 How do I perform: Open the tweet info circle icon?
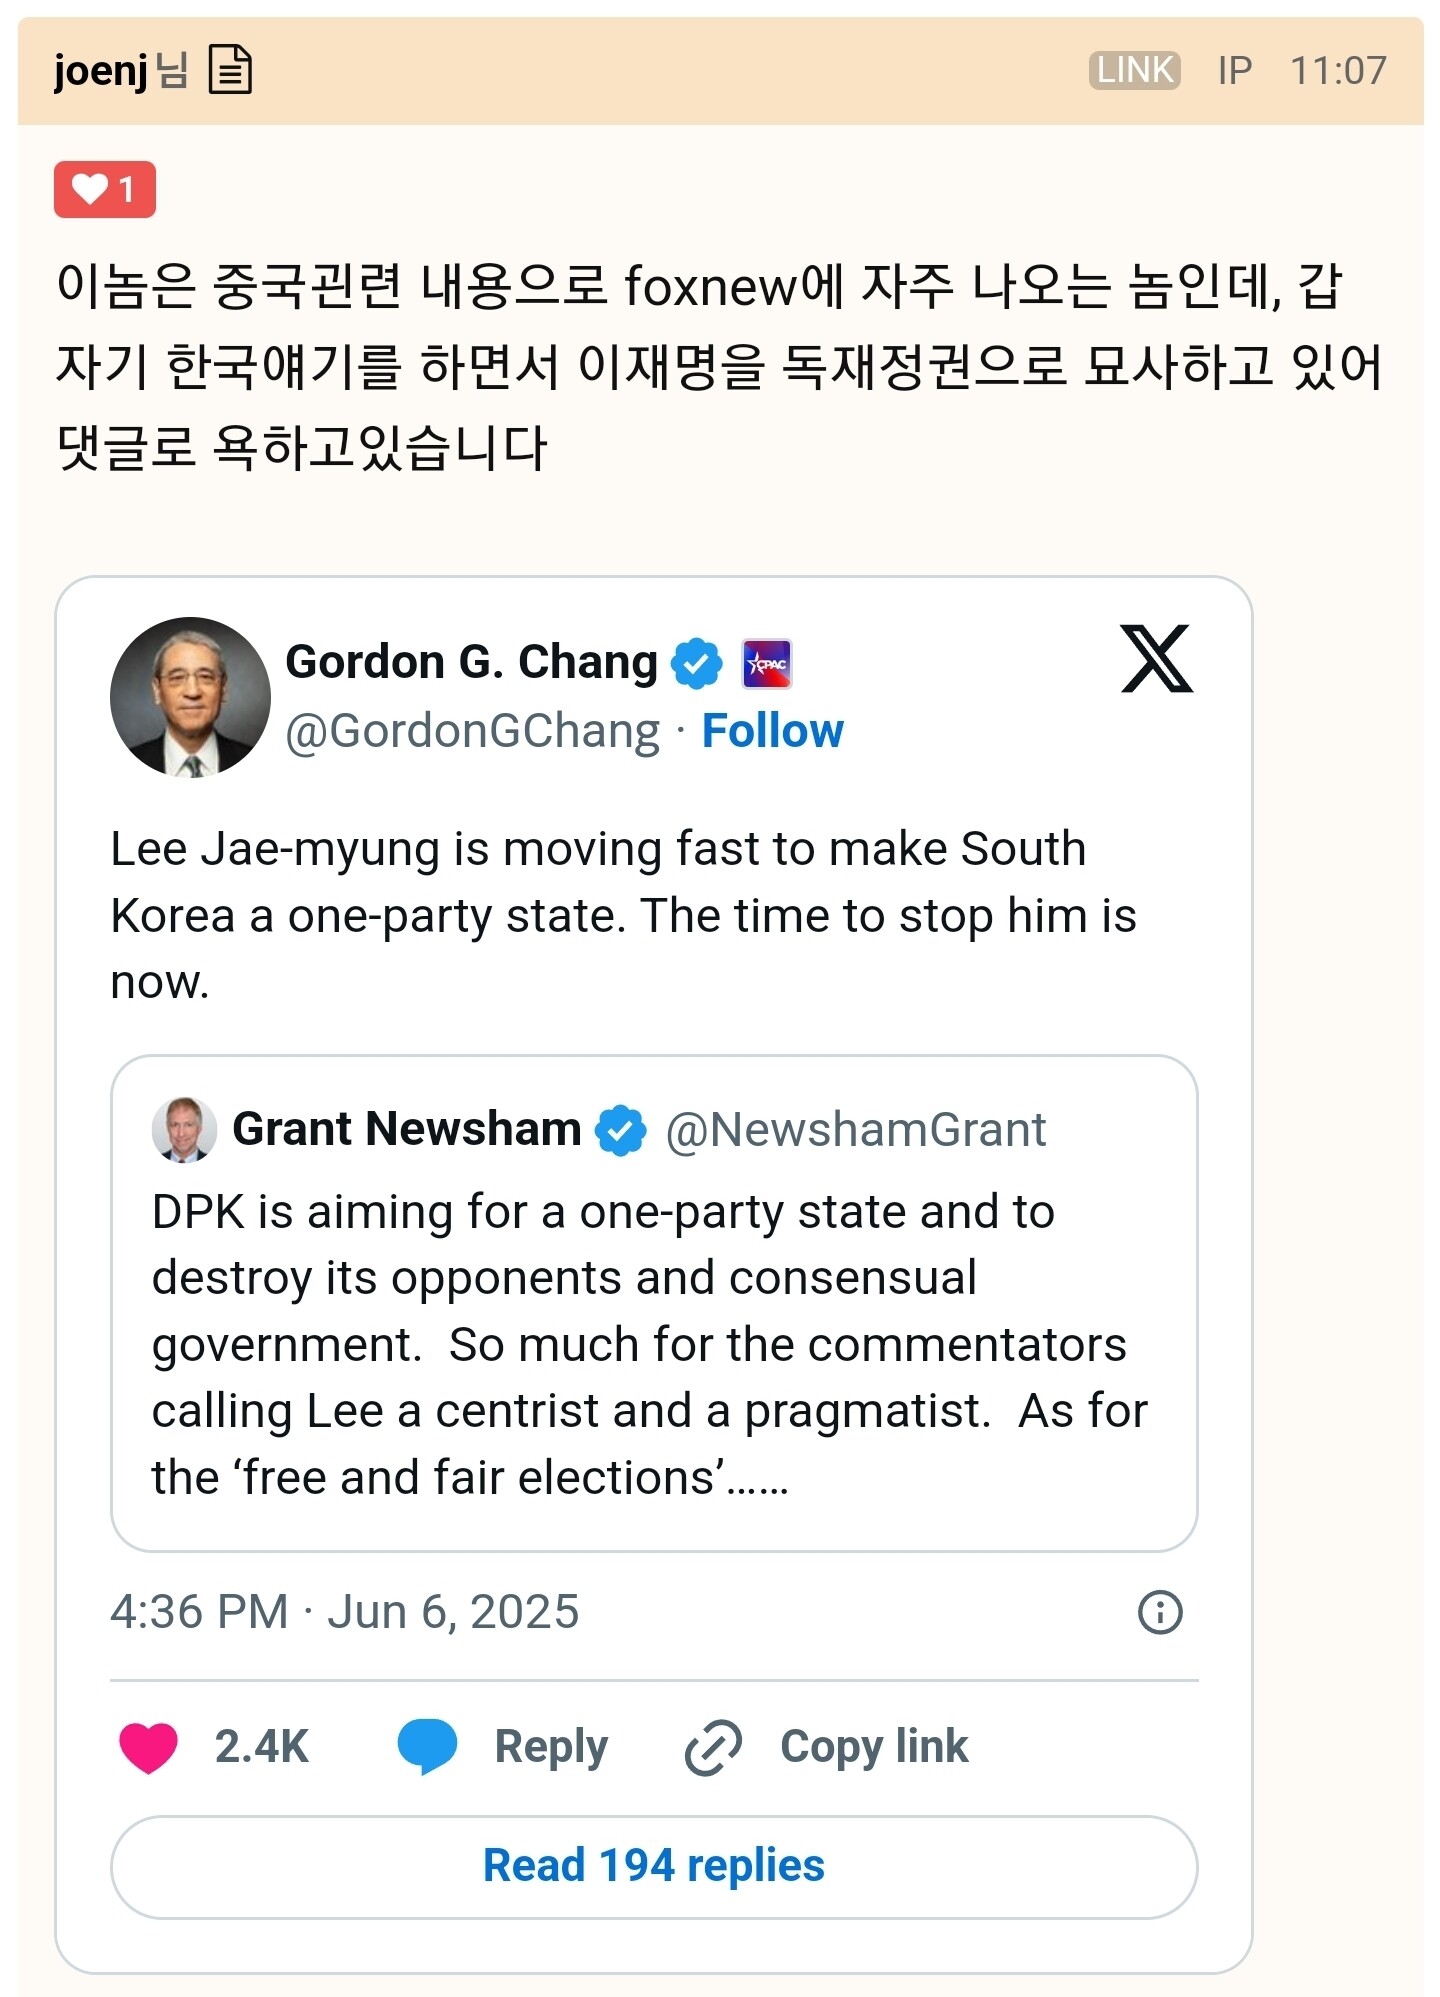click(x=1160, y=1612)
